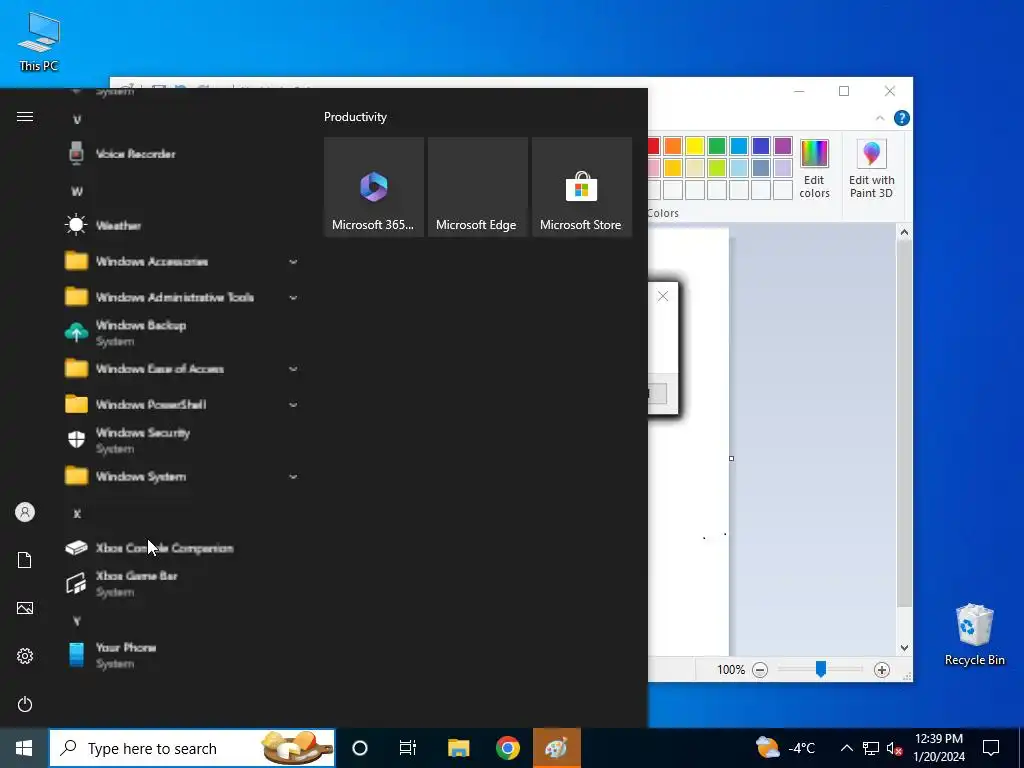This screenshot has height=768, width=1024.
Task: Select the yellow color swatch in Paint
Action: pyautogui.click(x=695, y=146)
